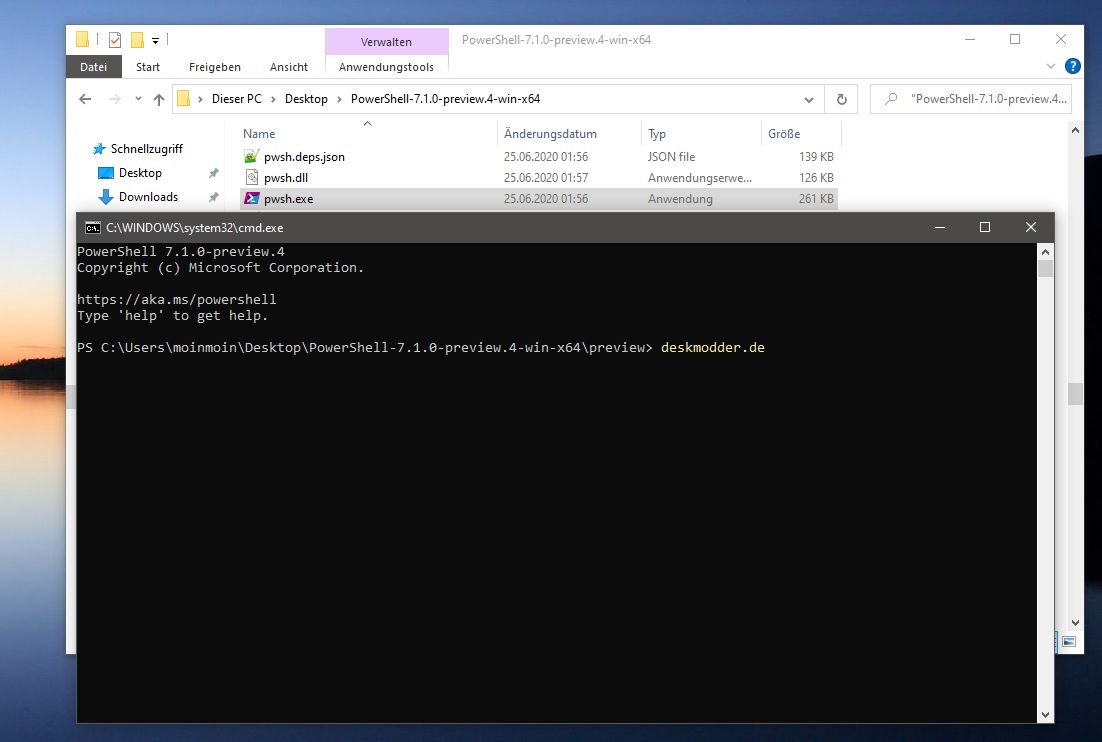Go up one folder level
This screenshot has height=742, width=1102.
159,99
